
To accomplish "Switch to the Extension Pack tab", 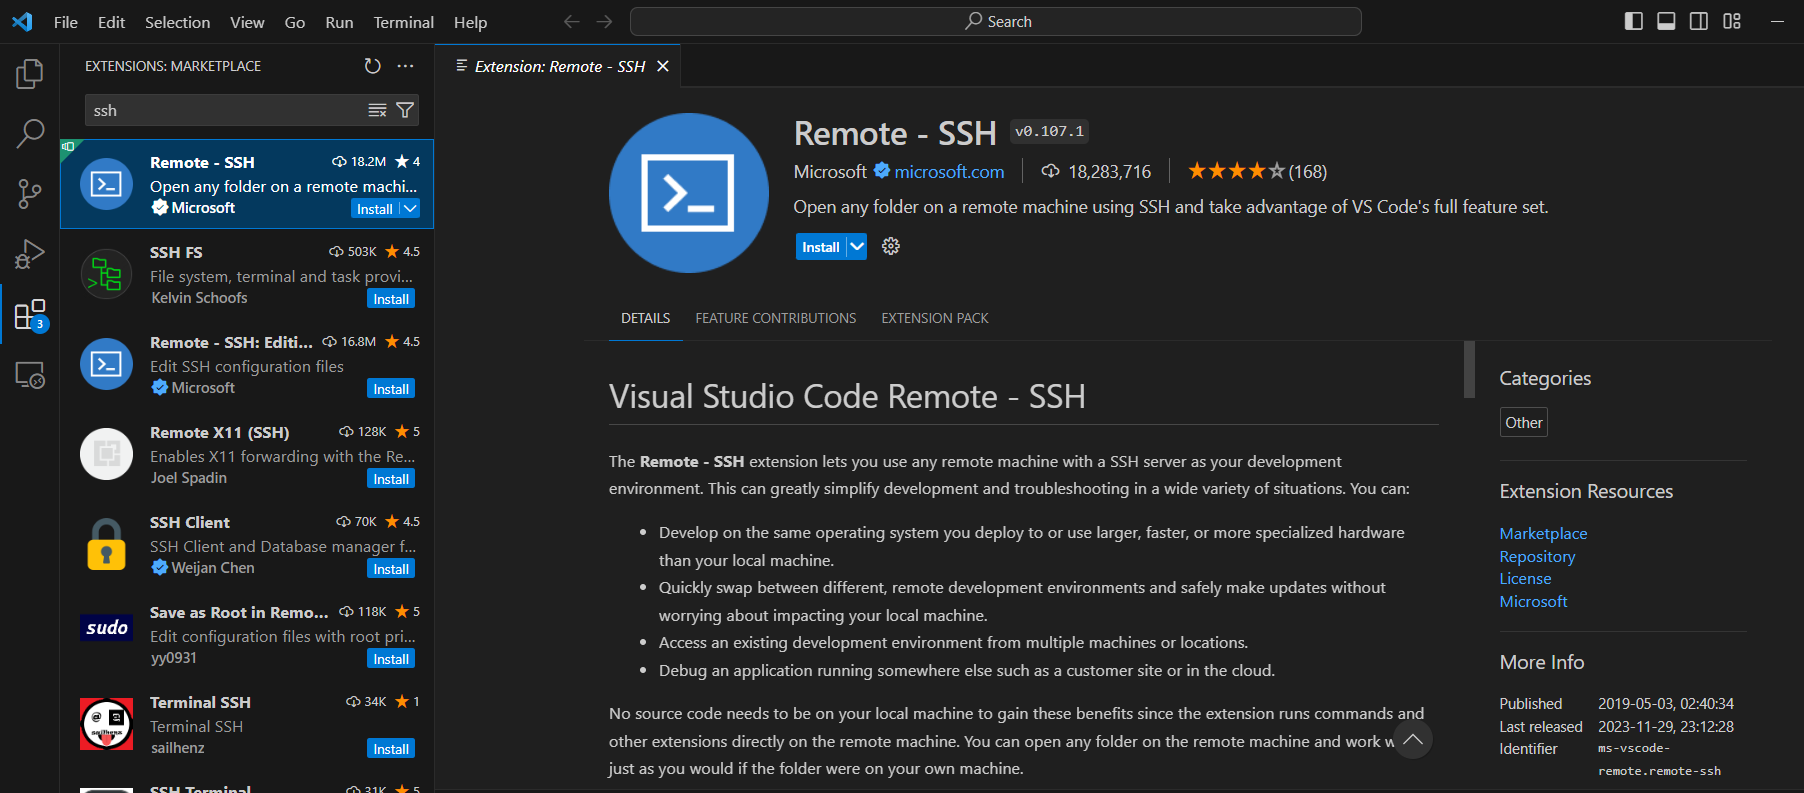I will click(935, 318).
